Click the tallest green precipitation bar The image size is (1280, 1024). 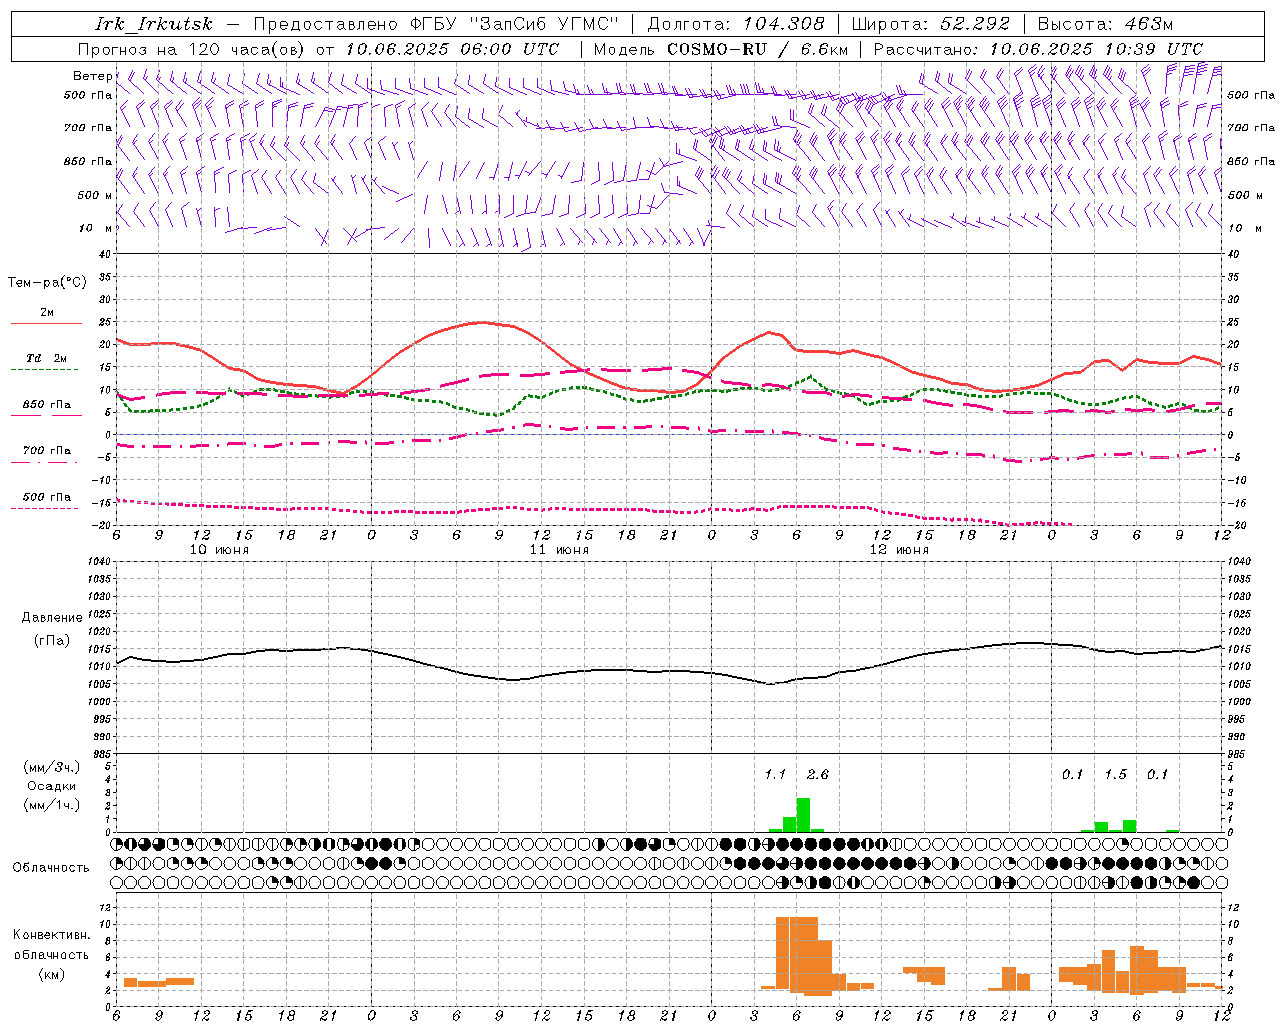803,815
